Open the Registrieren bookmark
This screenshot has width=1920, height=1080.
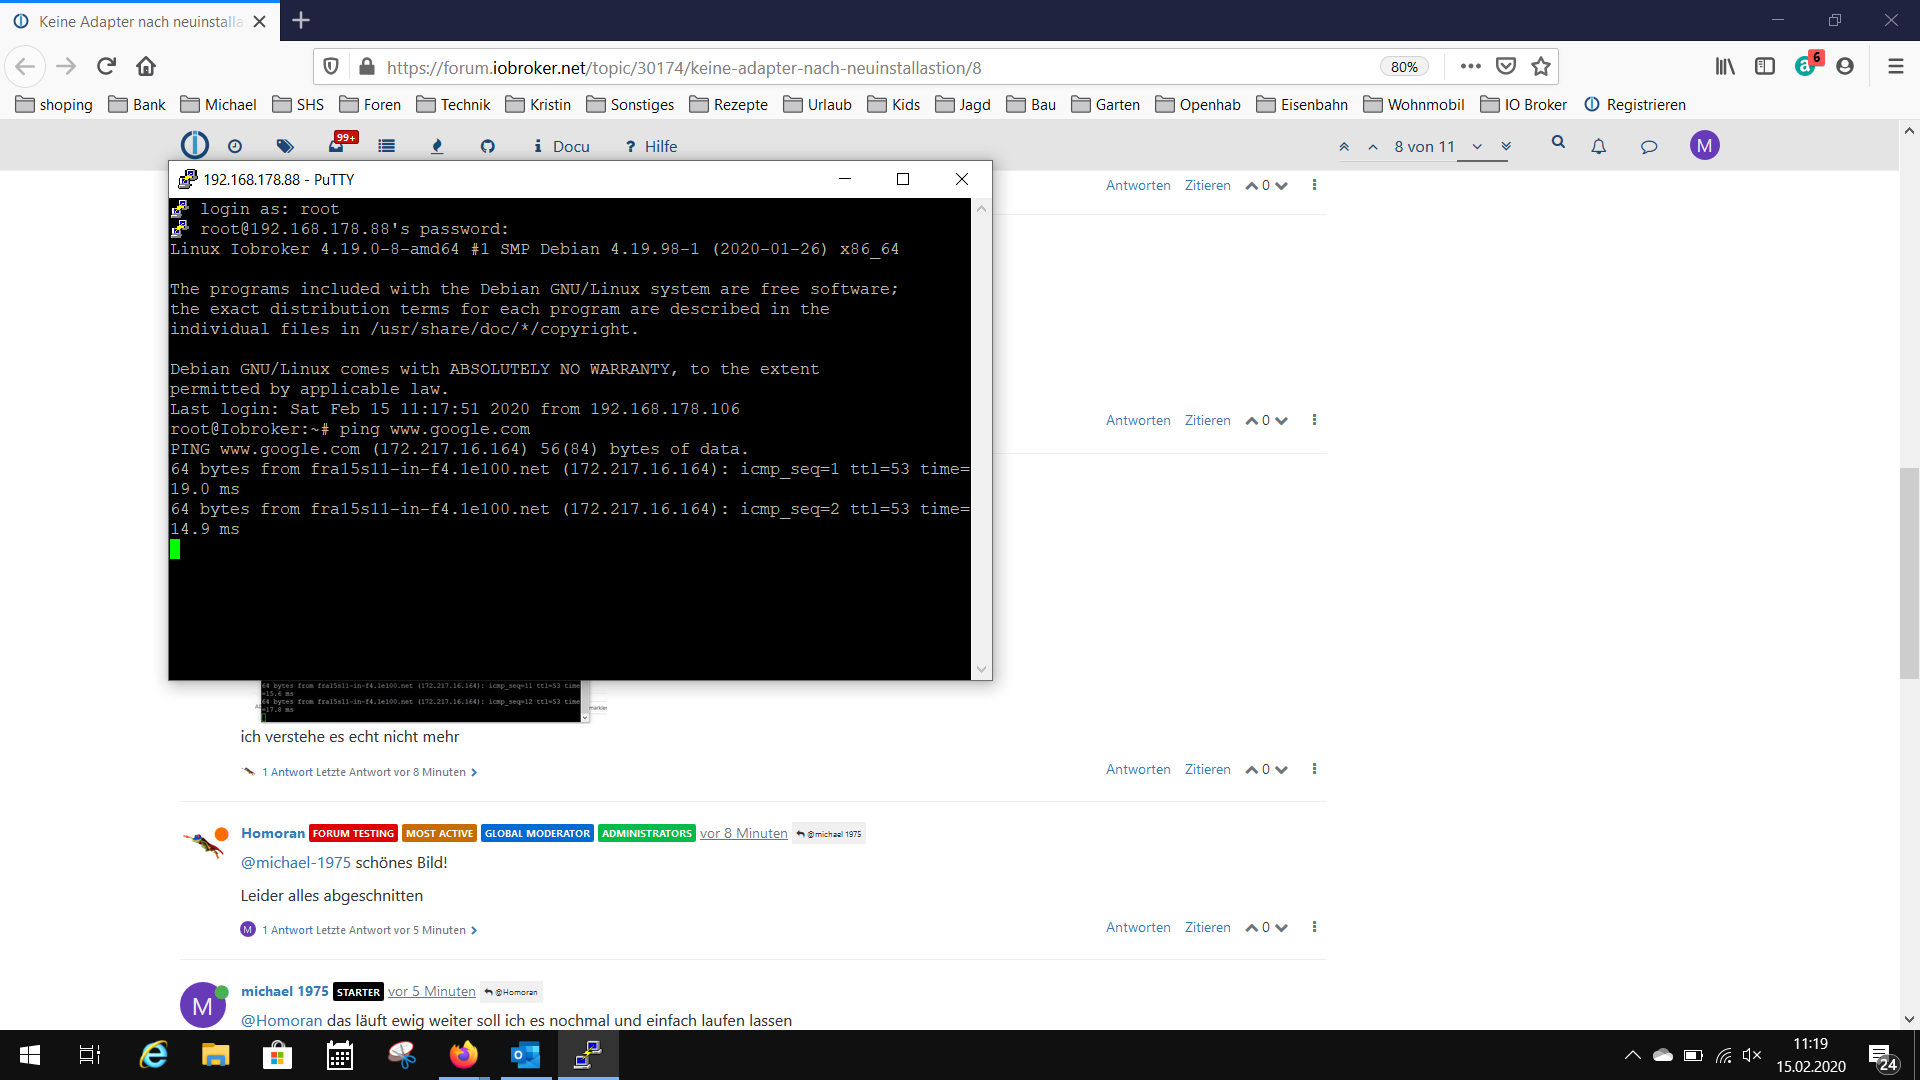click(1635, 105)
